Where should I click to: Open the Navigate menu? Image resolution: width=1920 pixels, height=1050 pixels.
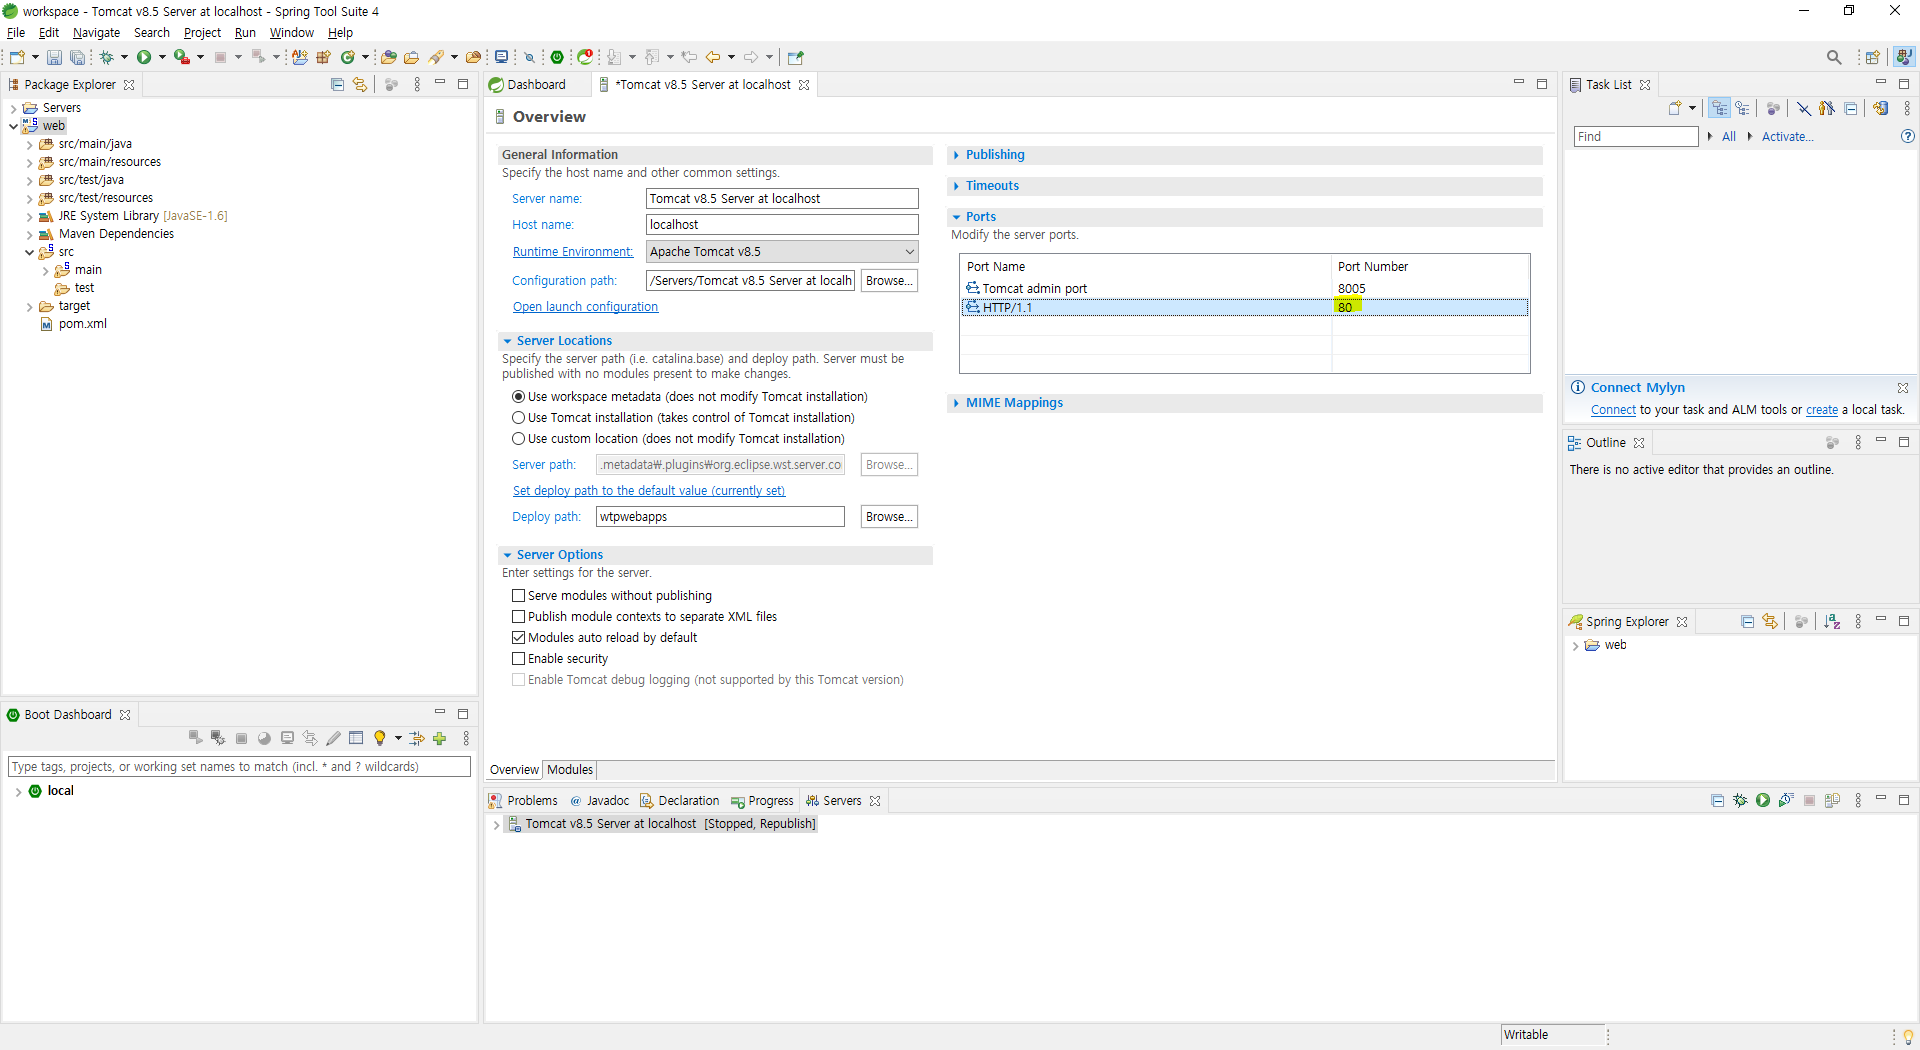pos(96,33)
